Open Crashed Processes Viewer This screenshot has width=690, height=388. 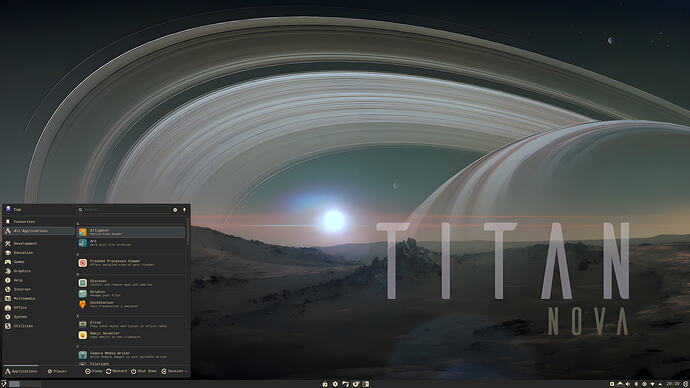click(131, 263)
